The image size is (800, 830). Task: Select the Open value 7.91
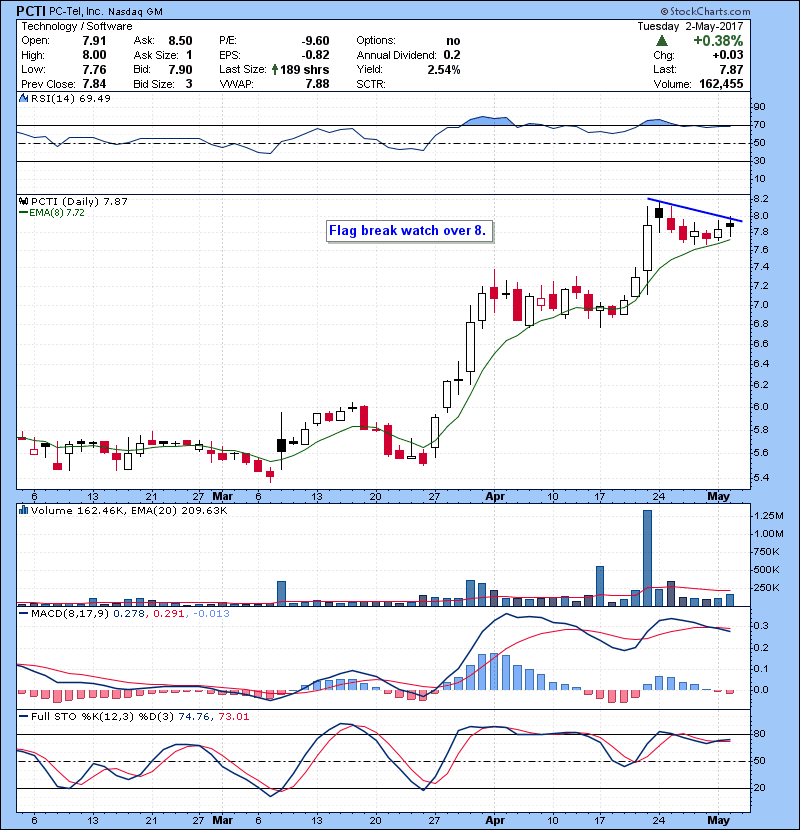click(94, 41)
